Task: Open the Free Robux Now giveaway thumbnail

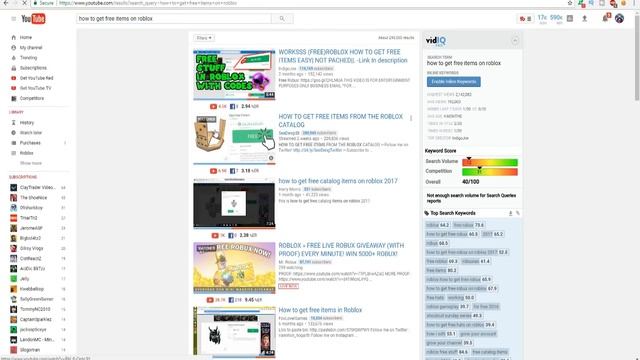Action: (x=234, y=268)
